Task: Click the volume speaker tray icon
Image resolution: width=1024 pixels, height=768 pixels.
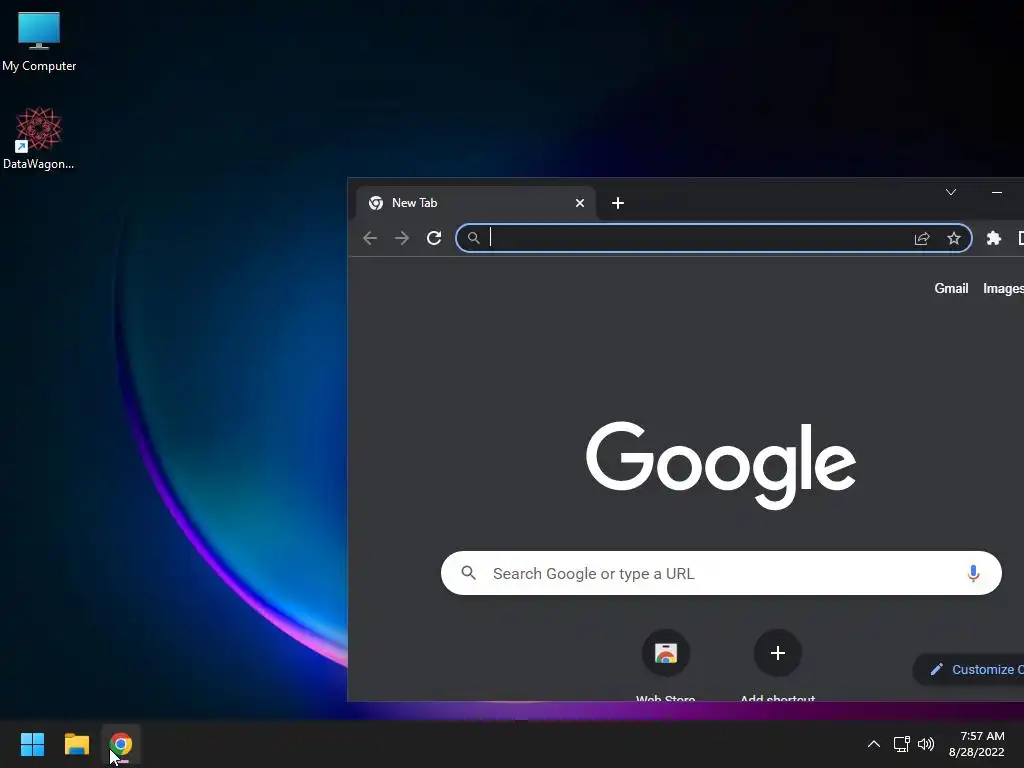Action: tap(926, 744)
